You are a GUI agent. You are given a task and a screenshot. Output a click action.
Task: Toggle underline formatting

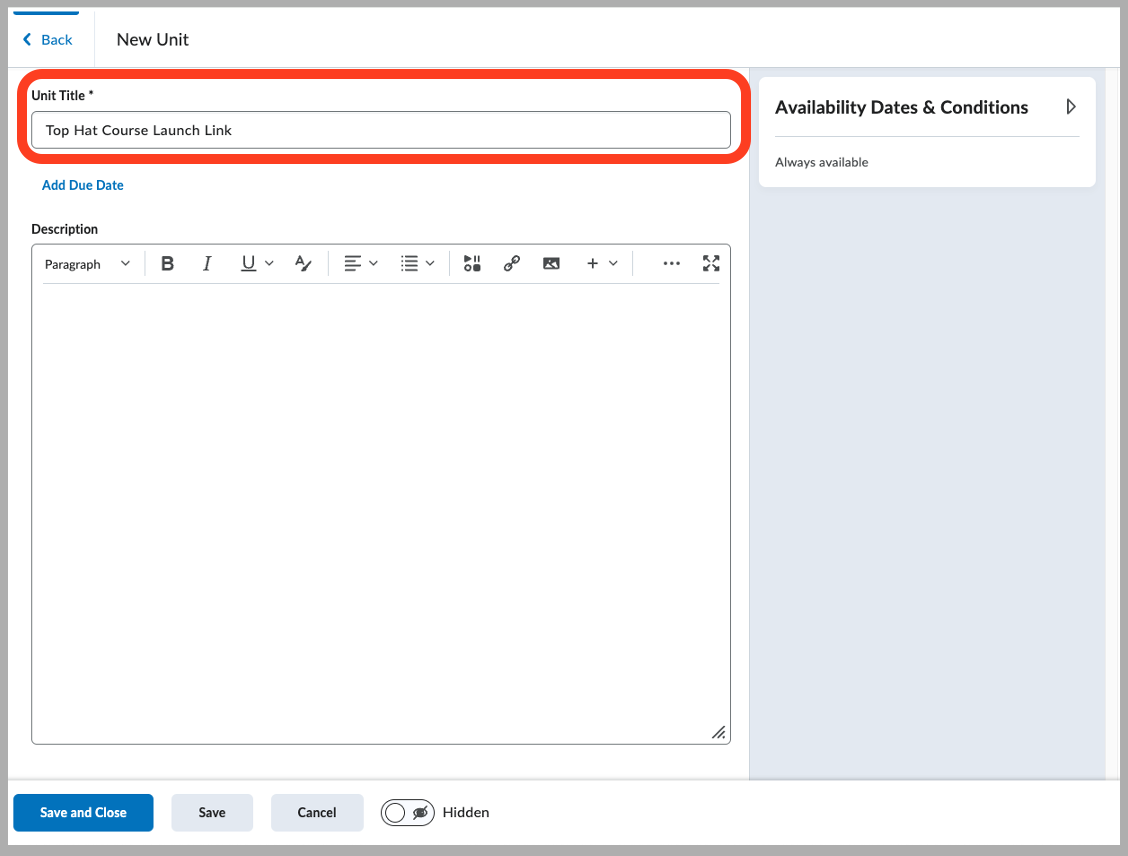[x=248, y=263]
